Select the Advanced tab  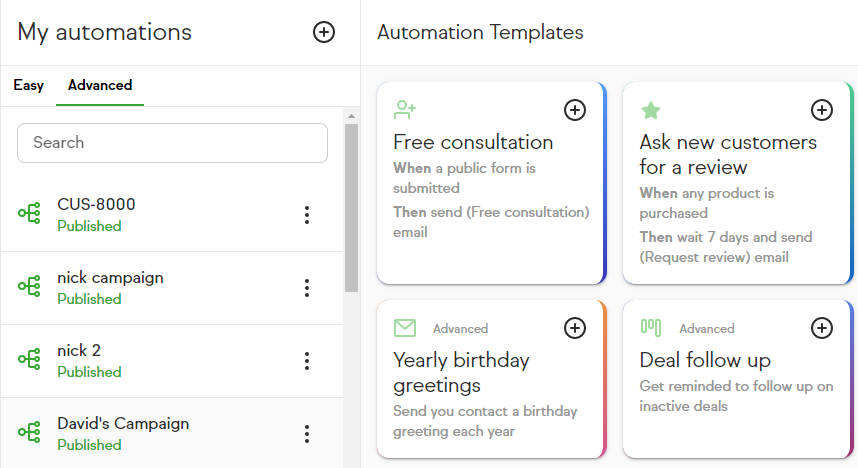tap(100, 86)
